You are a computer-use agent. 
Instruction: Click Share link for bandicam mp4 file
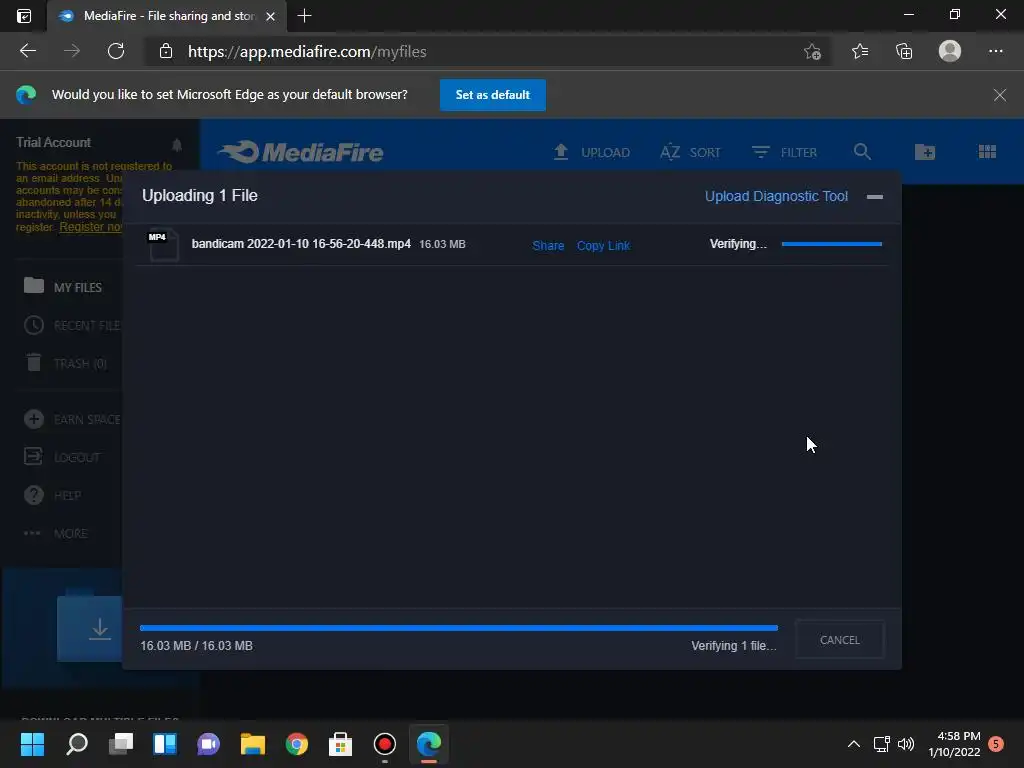pyautogui.click(x=548, y=246)
